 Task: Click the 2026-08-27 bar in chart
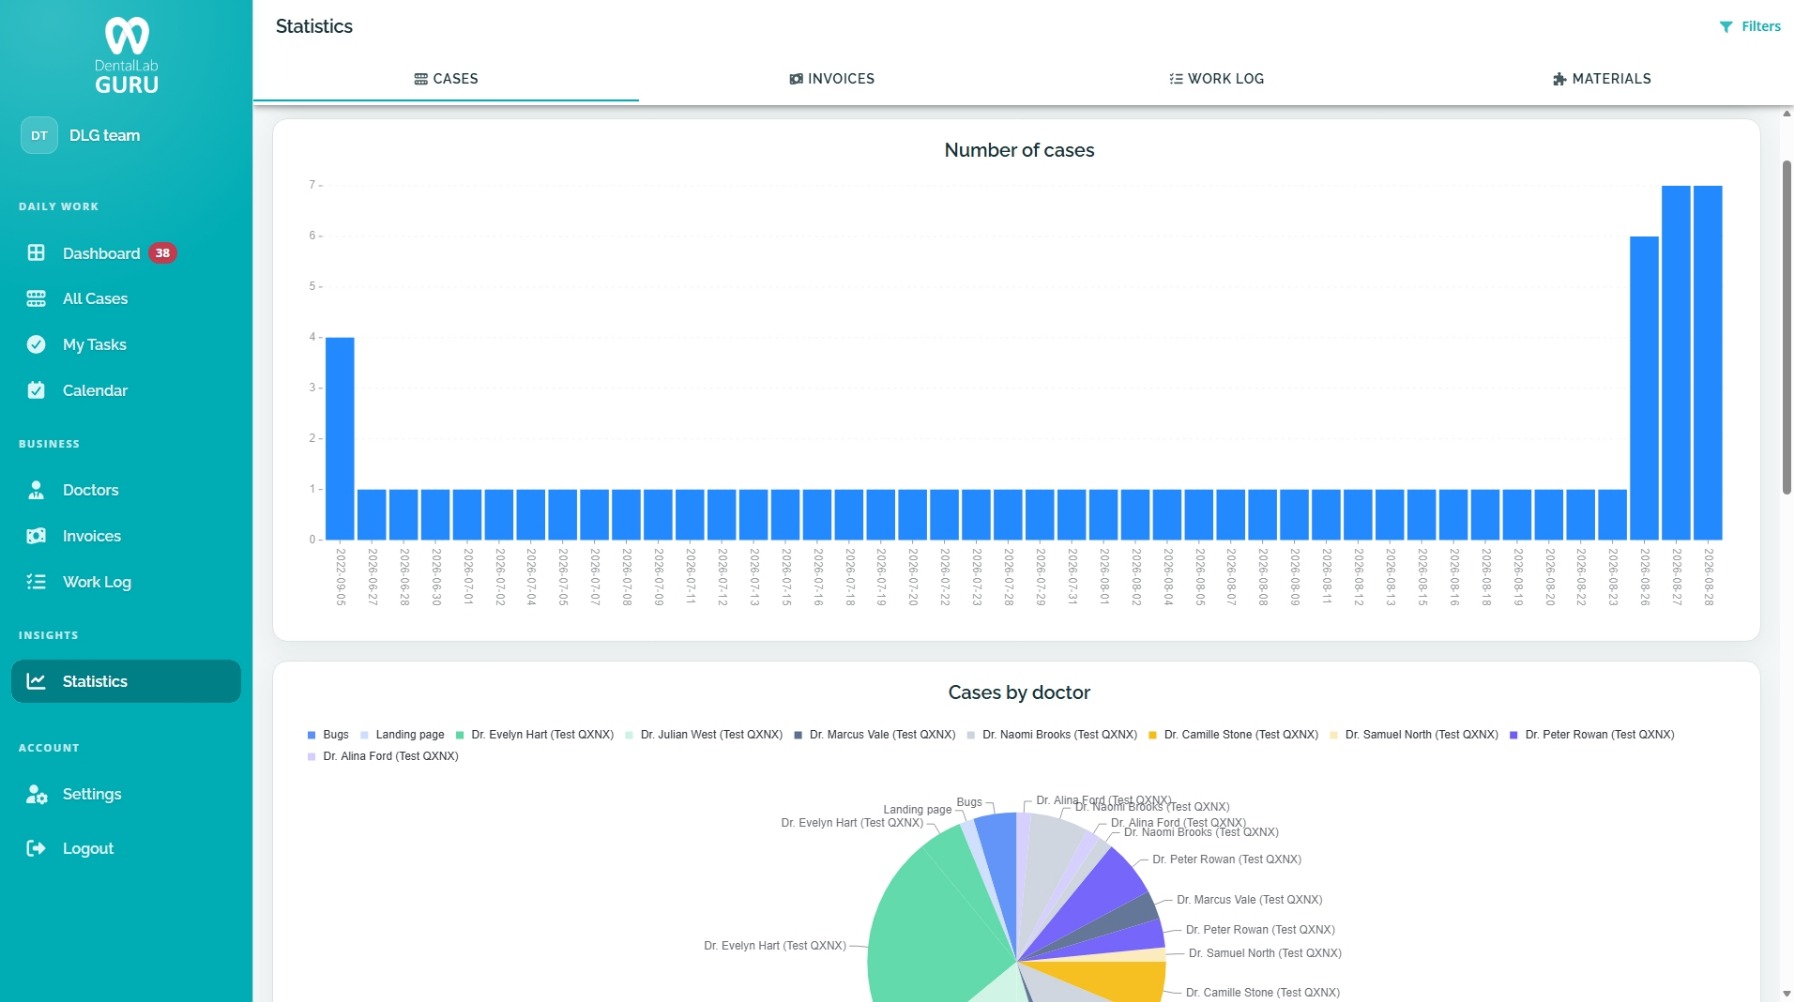tap(1676, 363)
